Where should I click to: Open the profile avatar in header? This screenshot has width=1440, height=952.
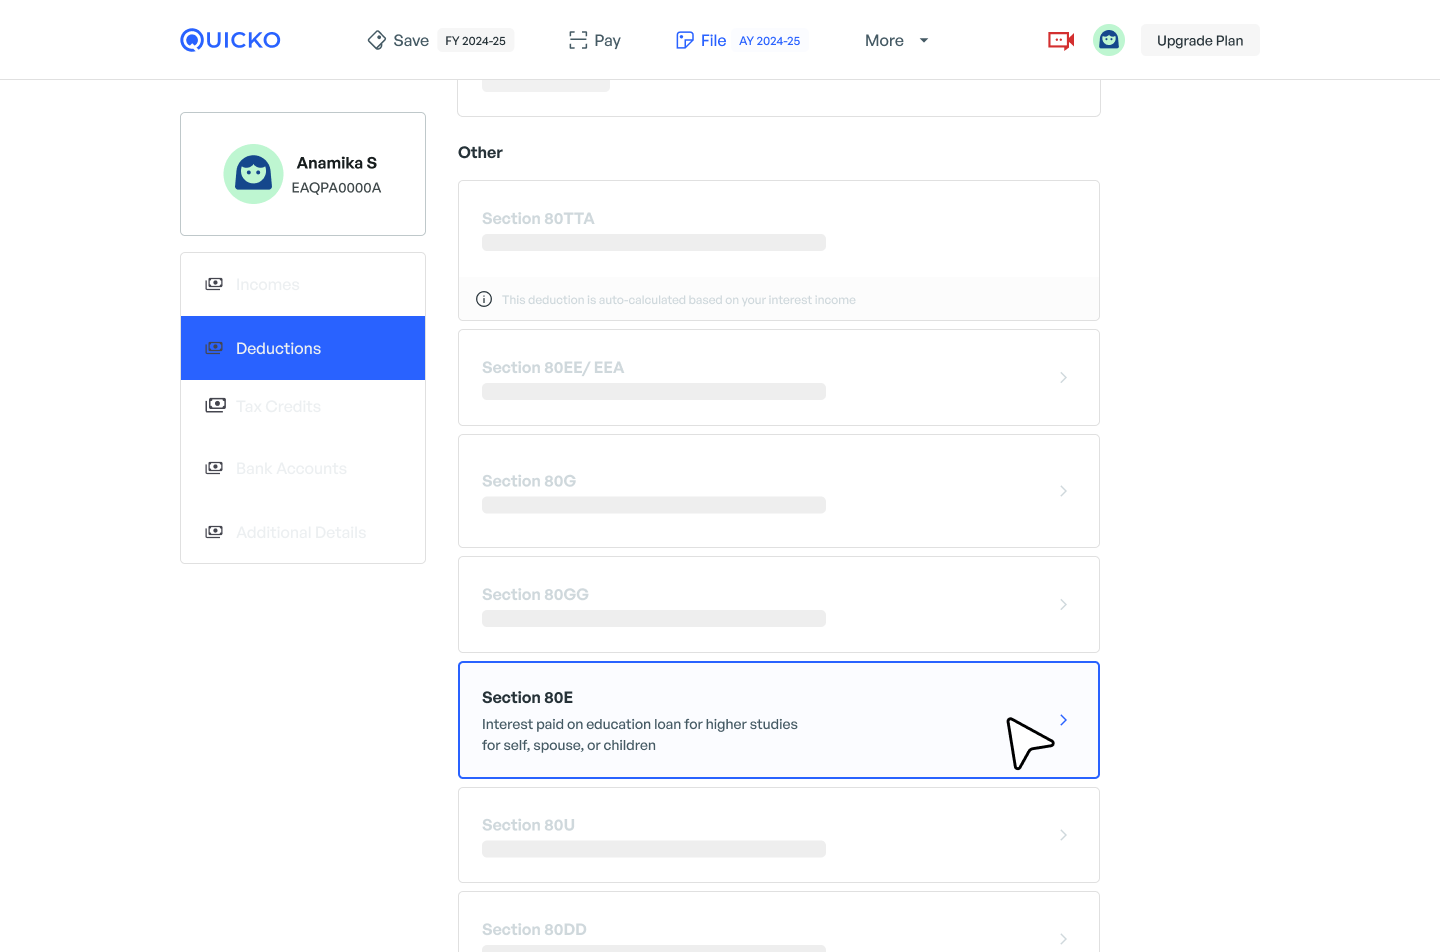[1108, 40]
